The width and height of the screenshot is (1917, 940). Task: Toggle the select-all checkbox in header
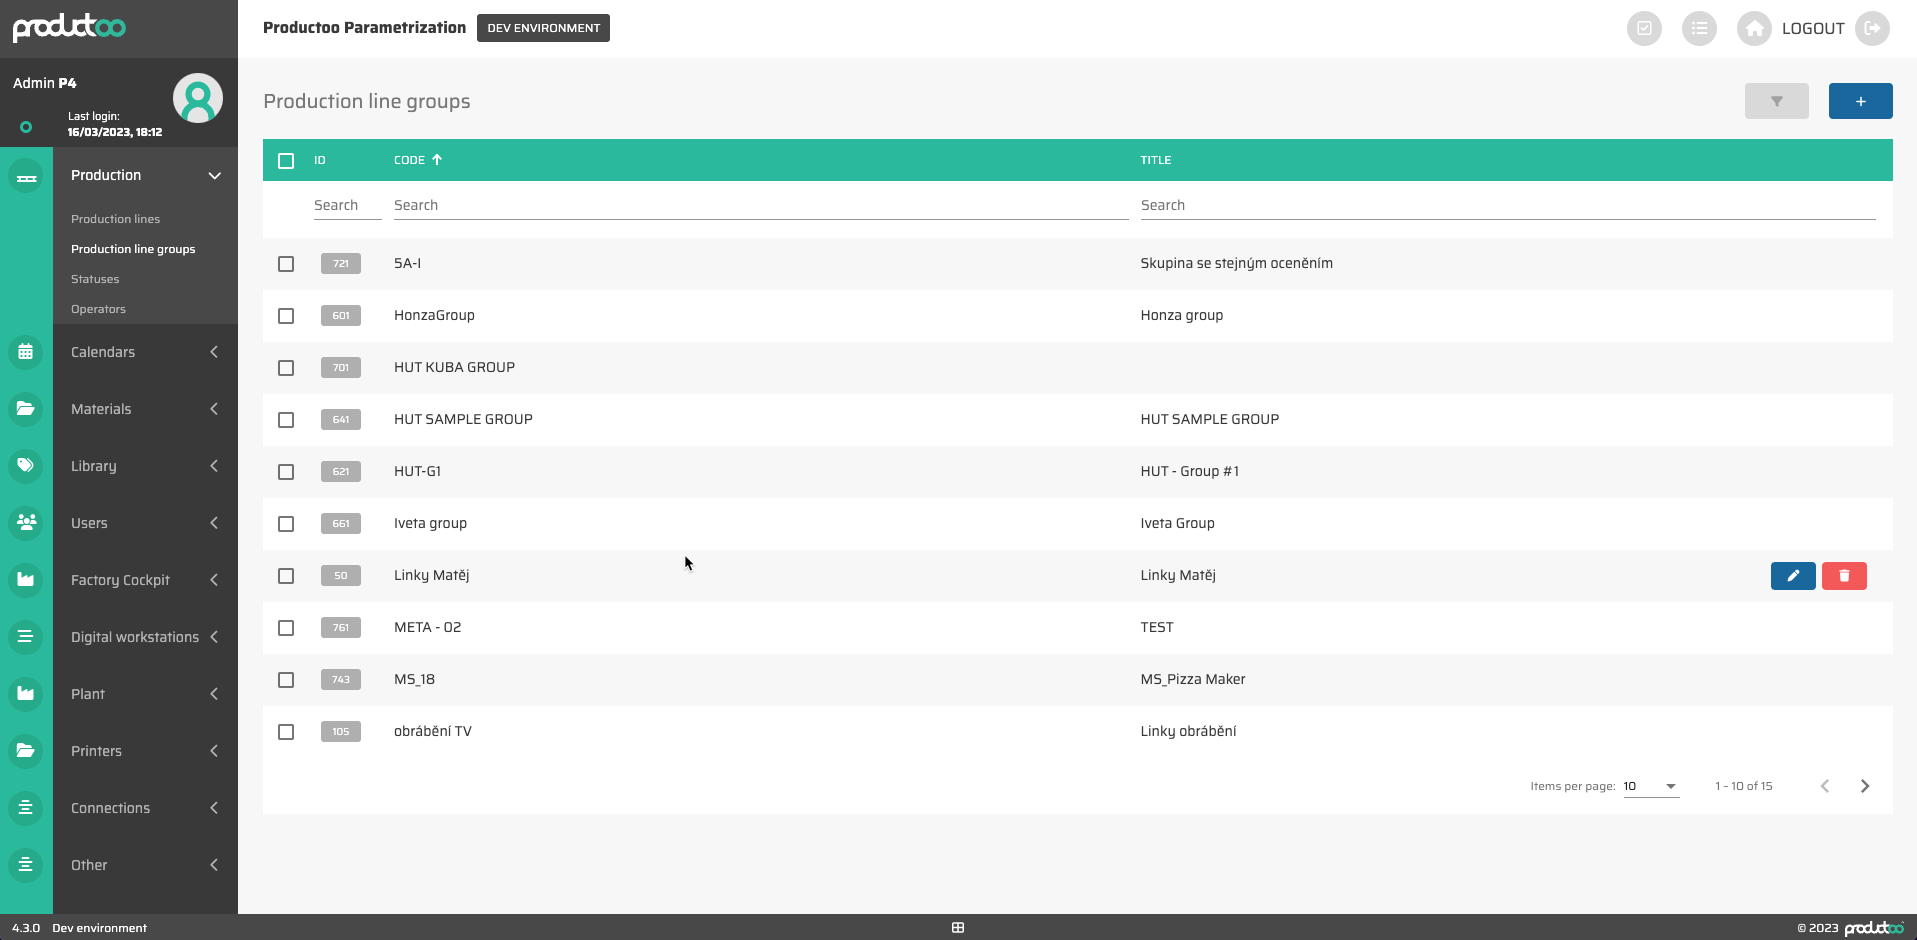click(x=286, y=161)
